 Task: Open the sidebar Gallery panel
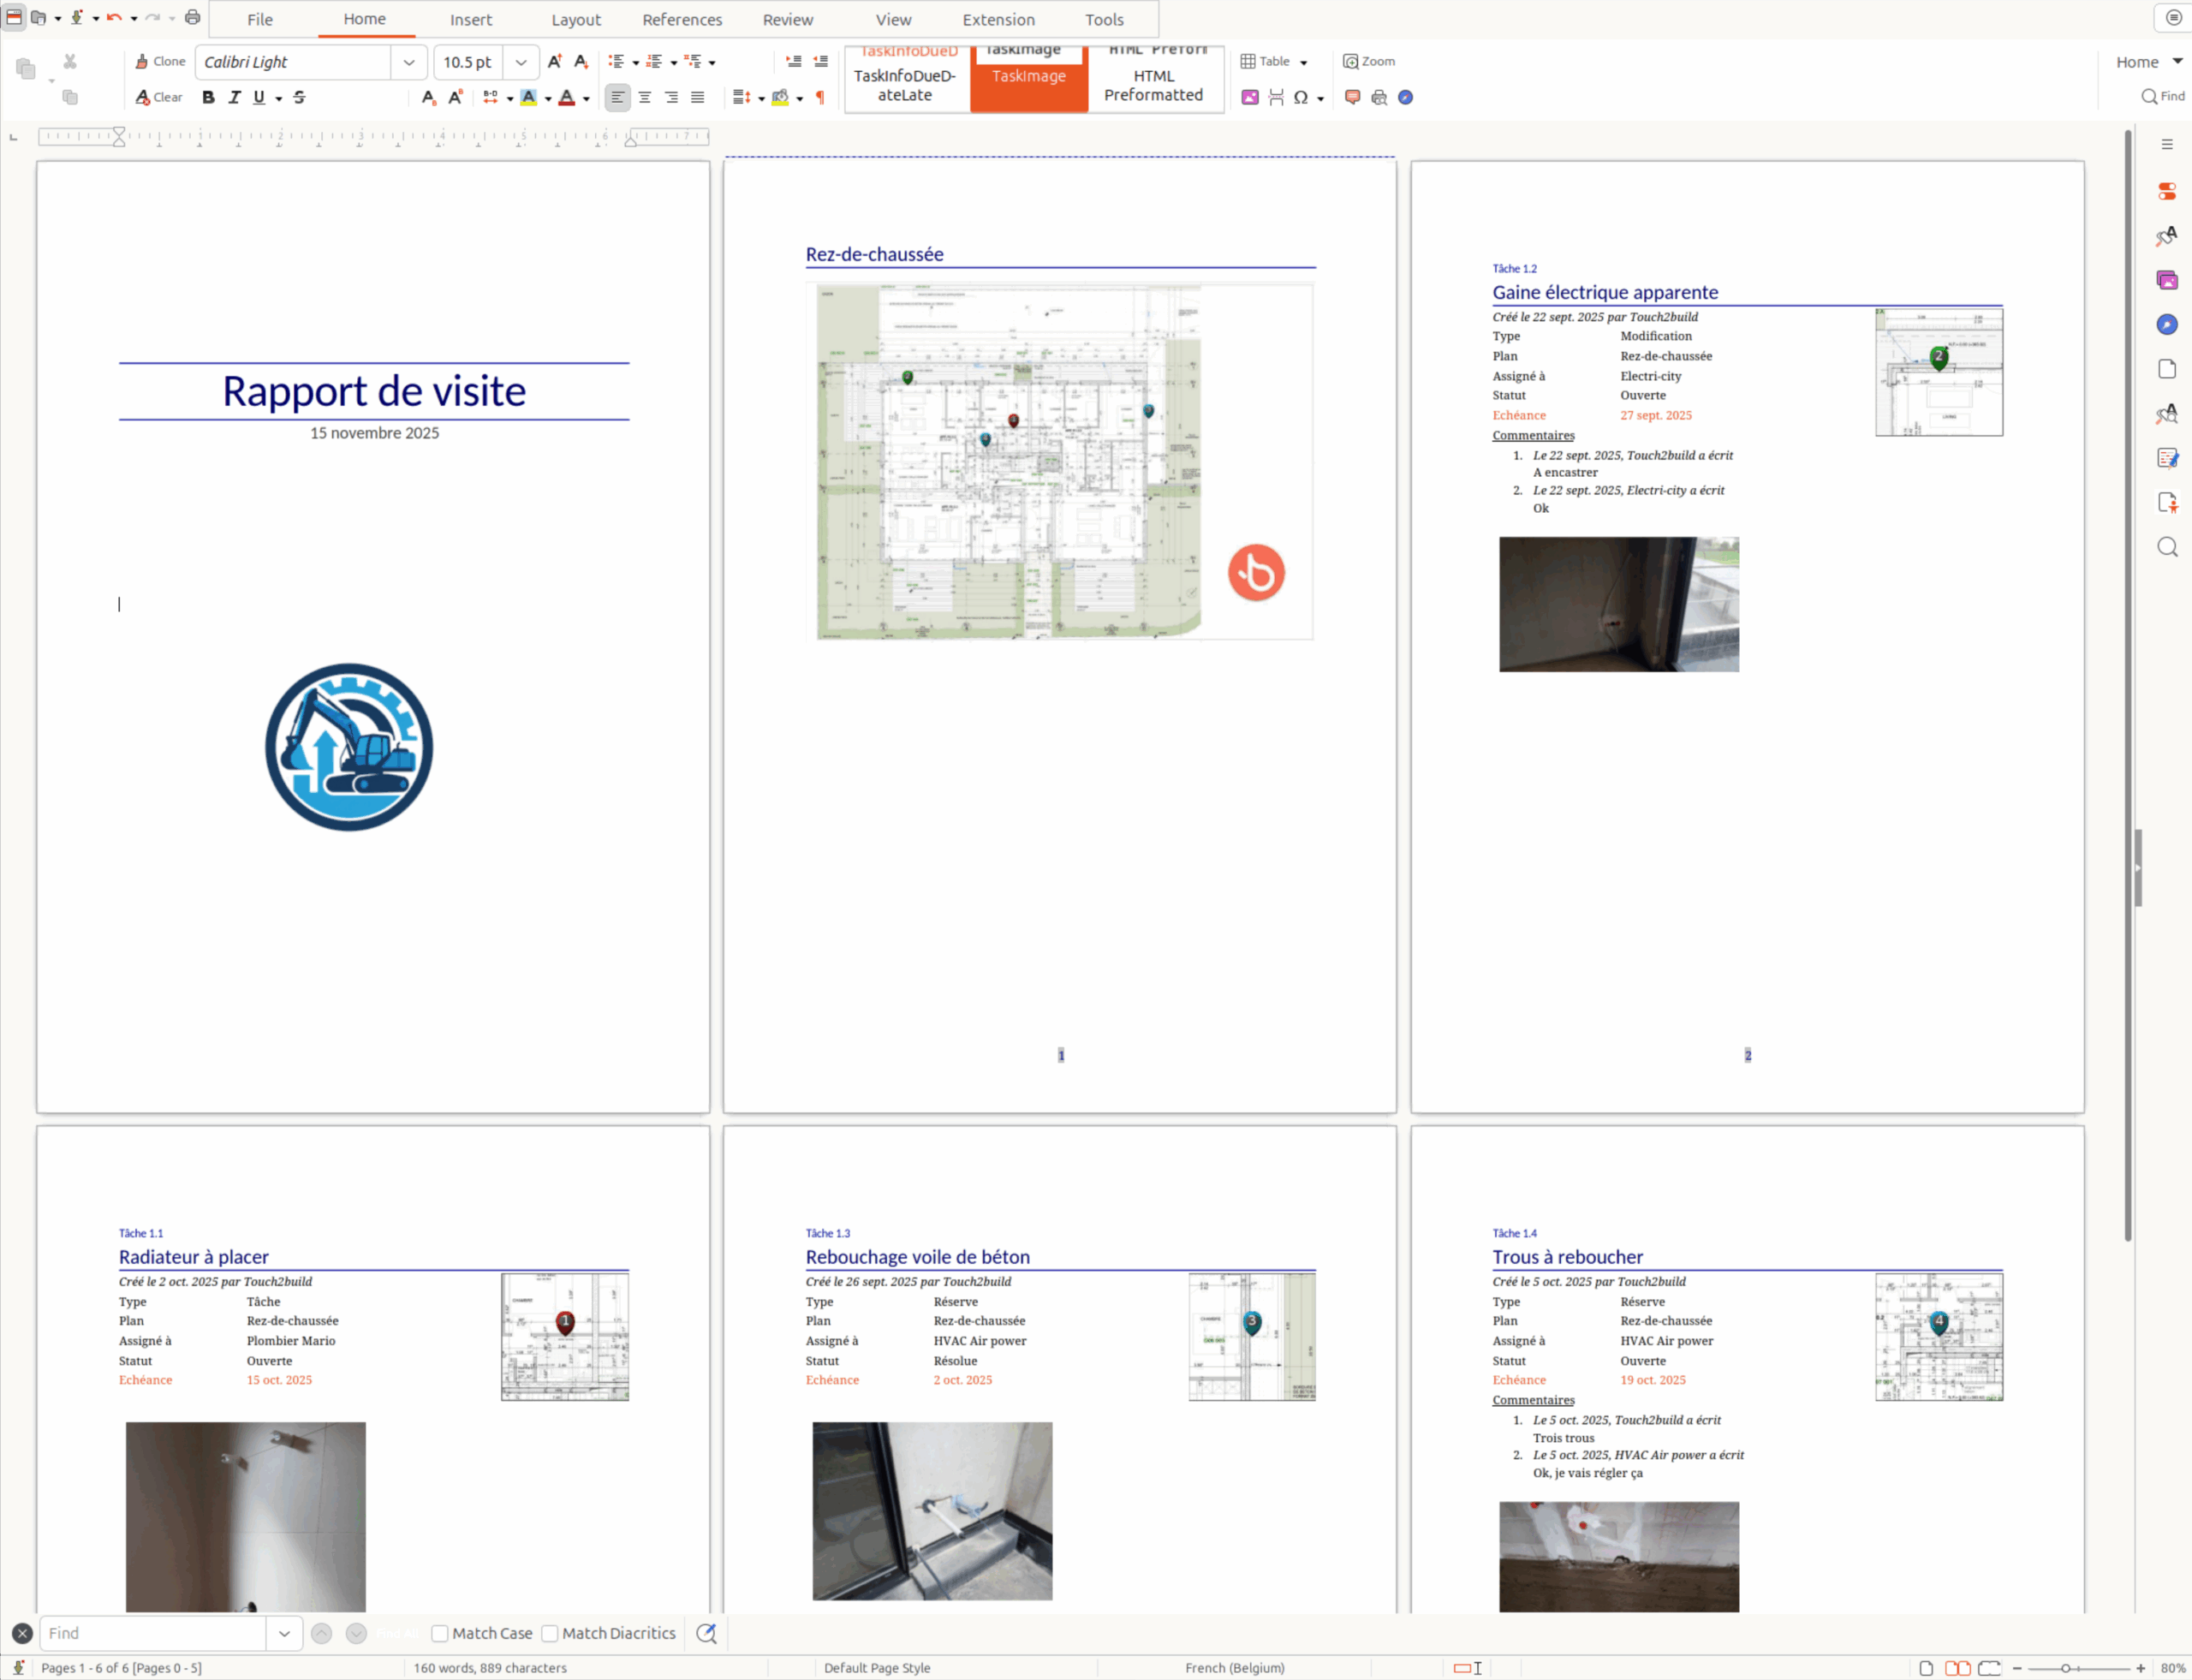coord(2166,280)
